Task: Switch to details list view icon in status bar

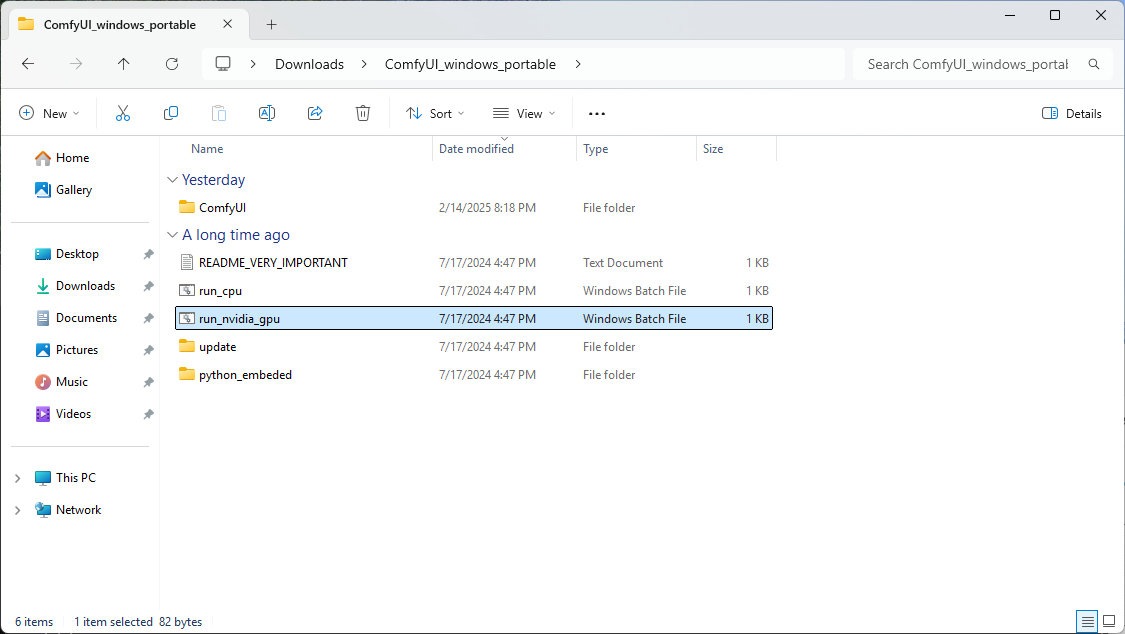Action: tap(1088, 622)
